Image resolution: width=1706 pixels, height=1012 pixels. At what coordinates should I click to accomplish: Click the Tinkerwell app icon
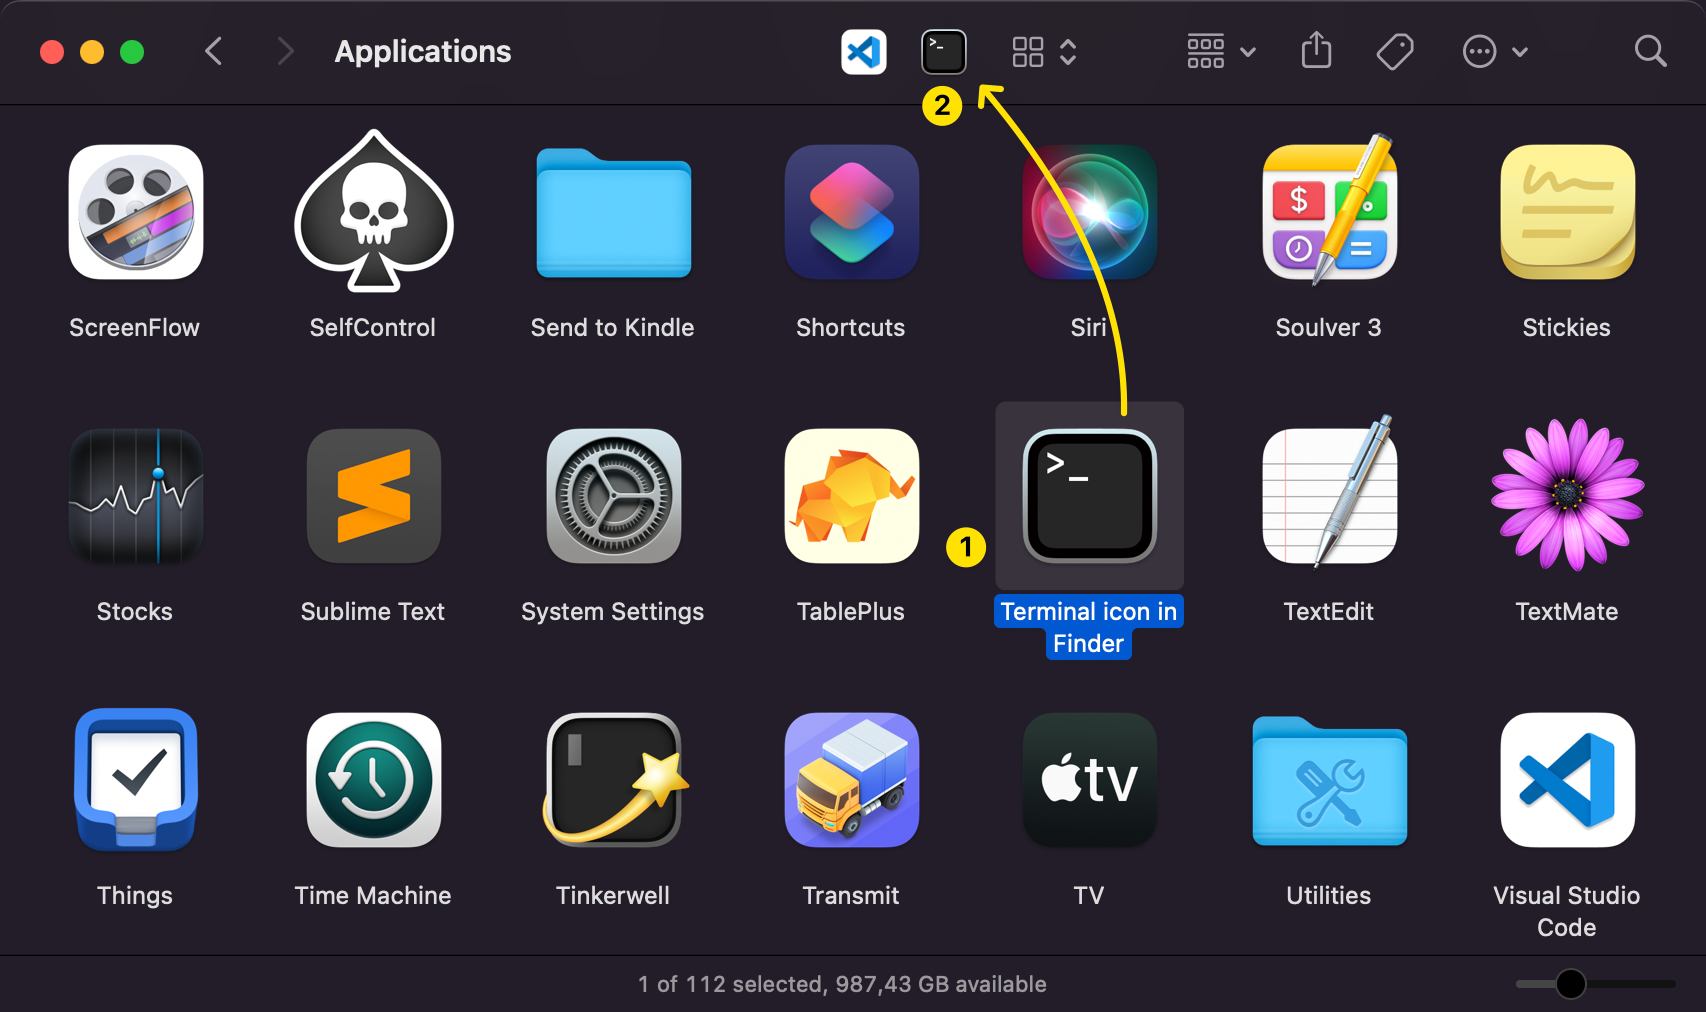(x=613, y=781)
